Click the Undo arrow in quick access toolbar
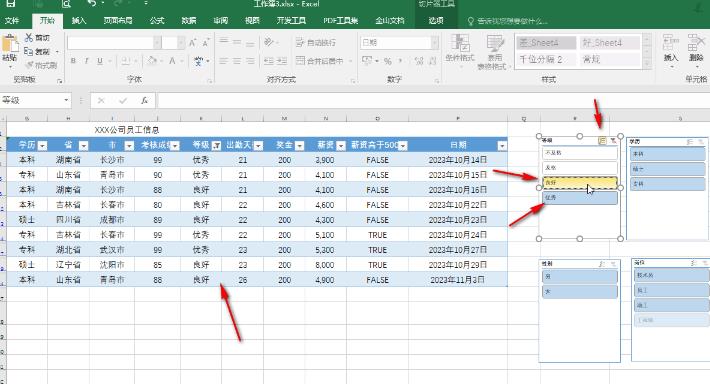This screenshot has height=384, width=710. point(92,4)
